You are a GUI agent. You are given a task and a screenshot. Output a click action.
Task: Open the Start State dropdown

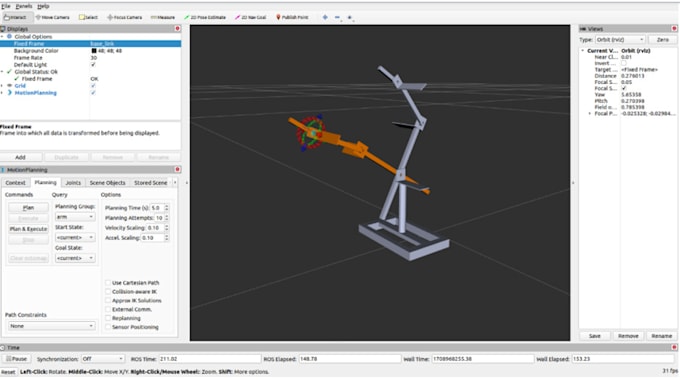click(75, 237)
